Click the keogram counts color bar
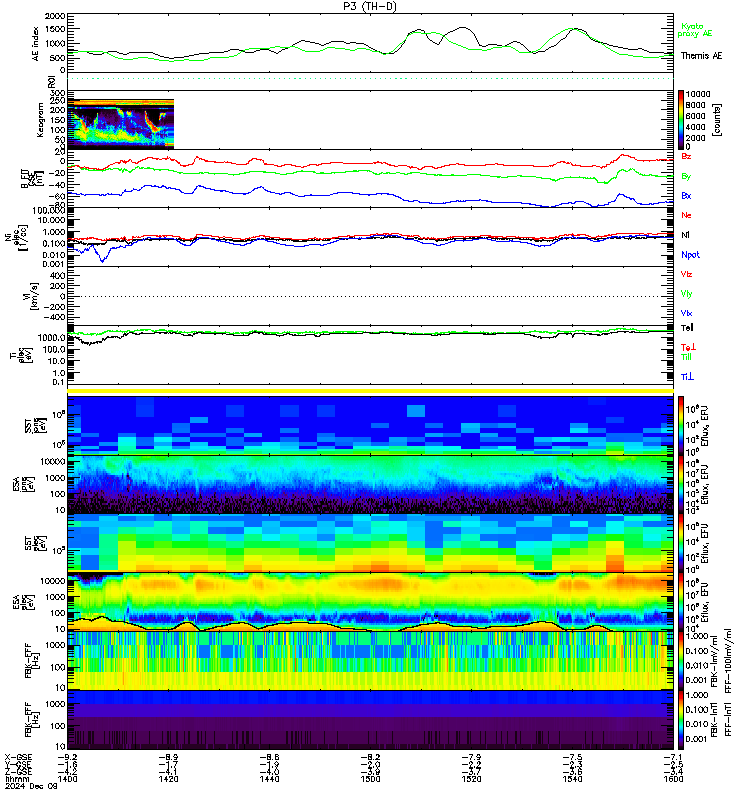 [x=681, y=120]
